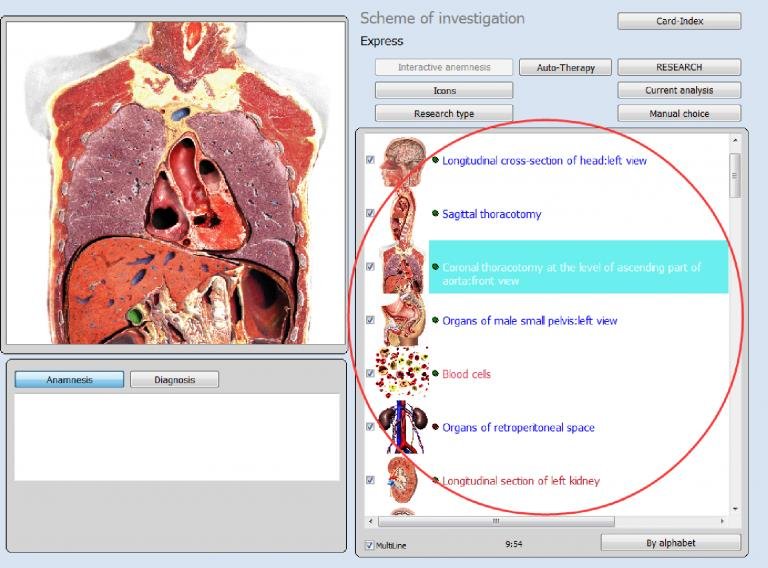
Task: Uncheck the Blood cells checkbox
Action: point(370,374)
